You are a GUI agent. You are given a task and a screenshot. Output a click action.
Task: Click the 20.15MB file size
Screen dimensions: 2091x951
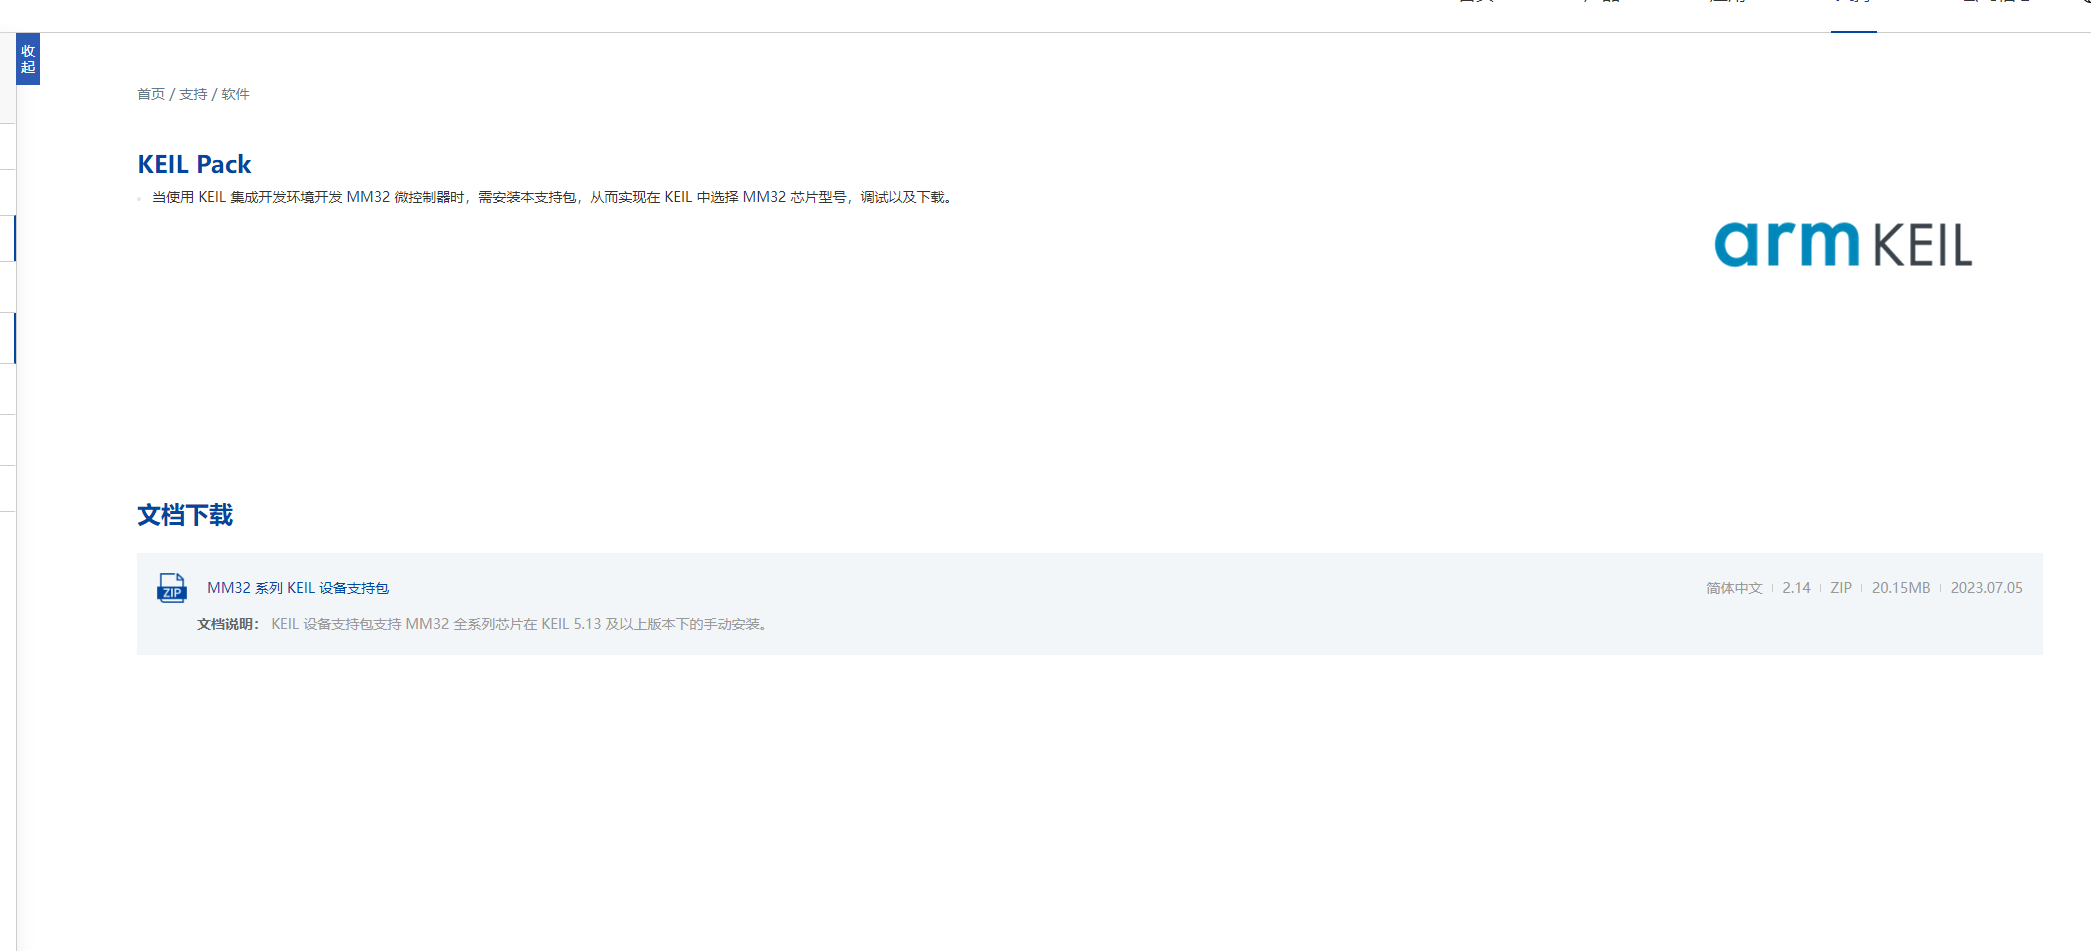pos(1901,588)
